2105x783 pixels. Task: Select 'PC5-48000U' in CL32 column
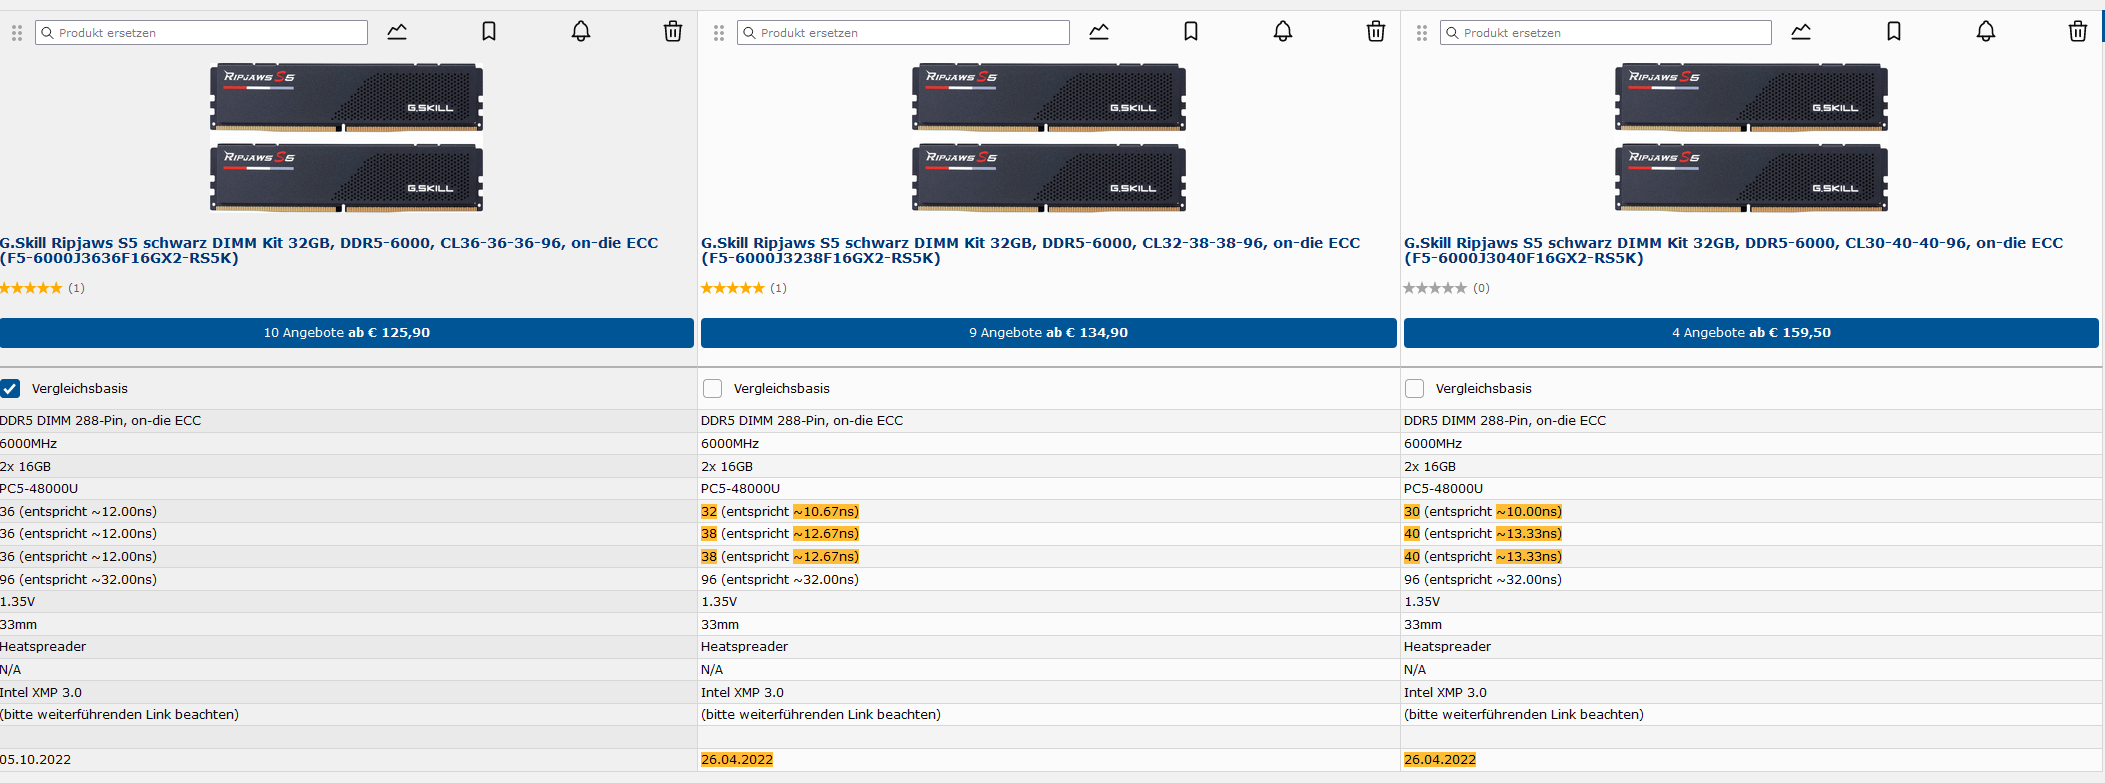click(x=740, y=489)
